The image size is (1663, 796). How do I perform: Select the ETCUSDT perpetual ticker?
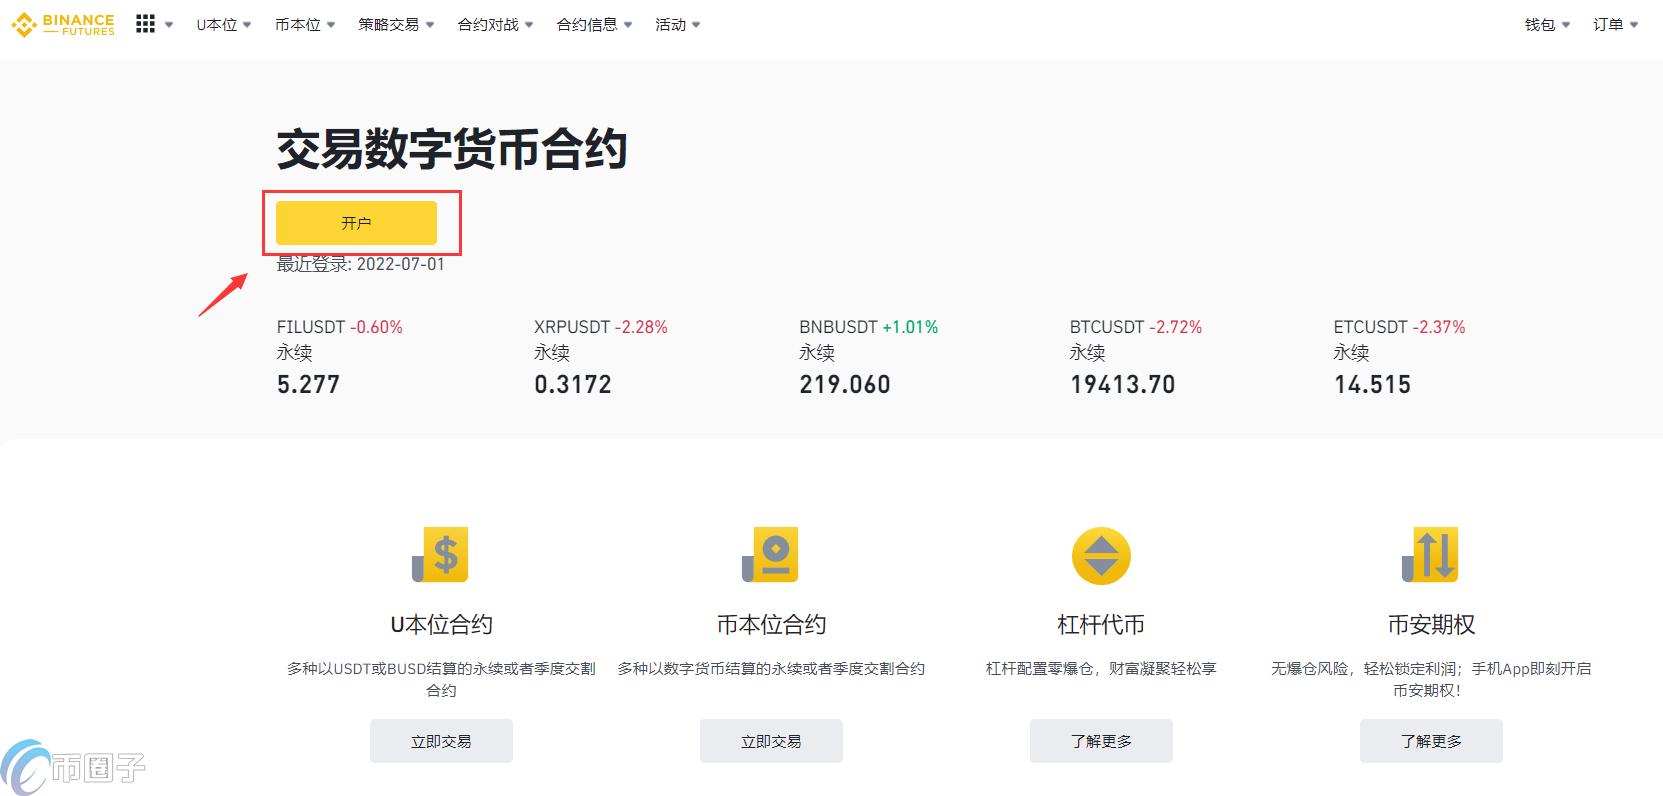pos(1399,356)
